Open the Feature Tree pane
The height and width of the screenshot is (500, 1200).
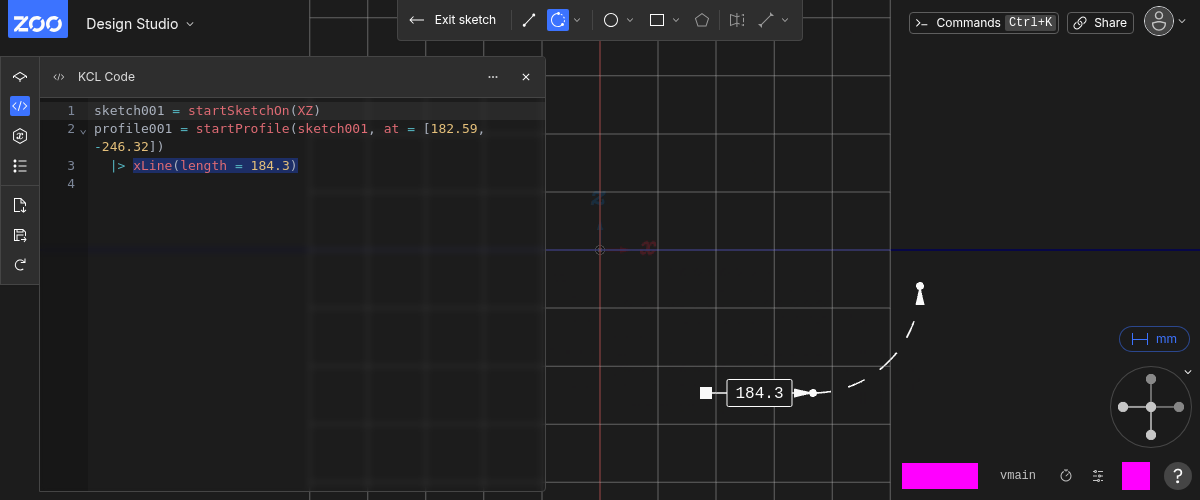point(20,76)
